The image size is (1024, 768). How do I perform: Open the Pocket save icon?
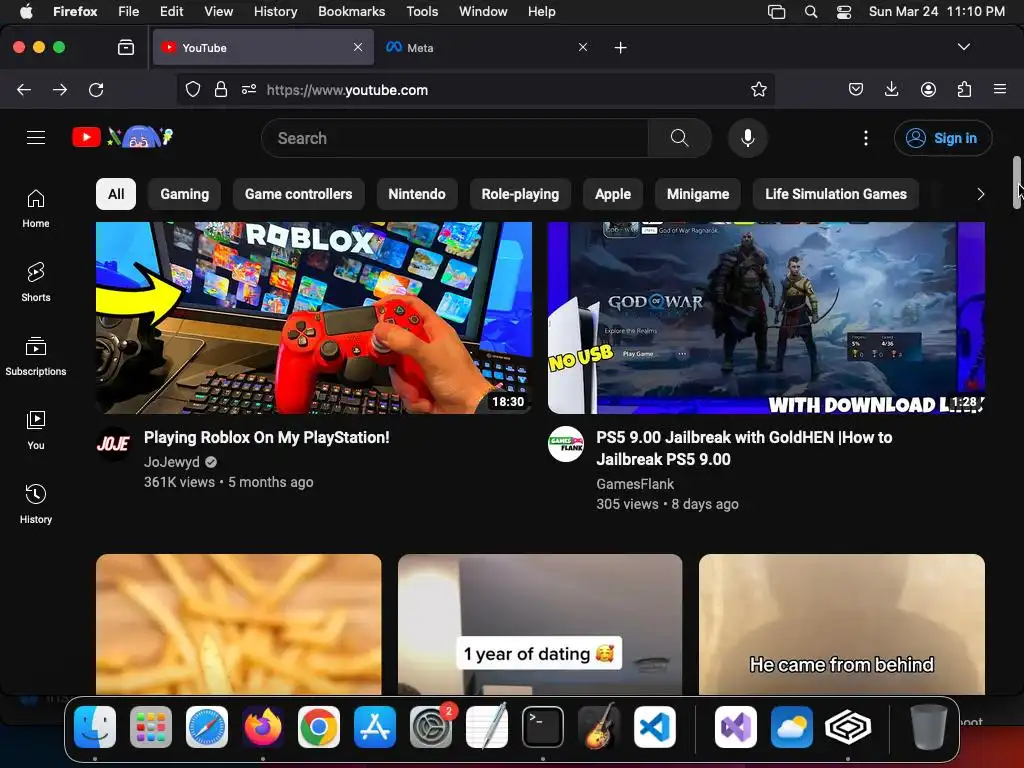856,89
